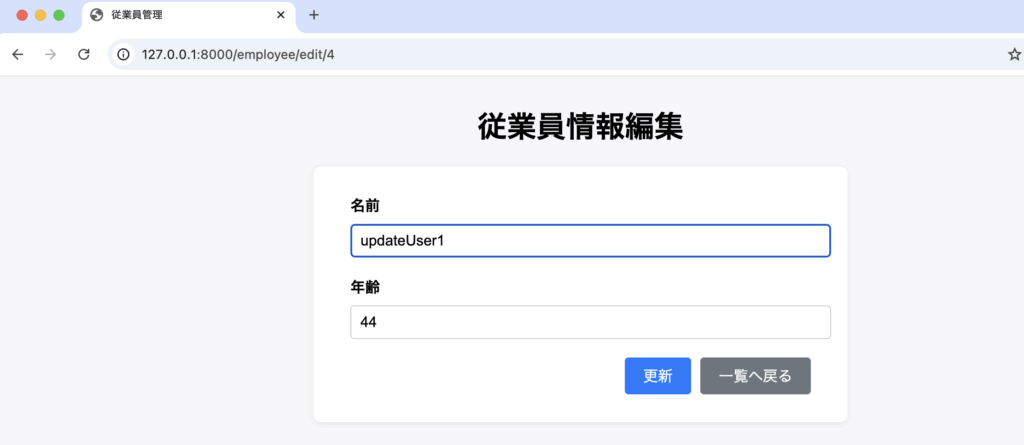This screenshot has width=1024, height=445.
Task: Focus the 名前 field containing updateUser1
Action: 590,241
